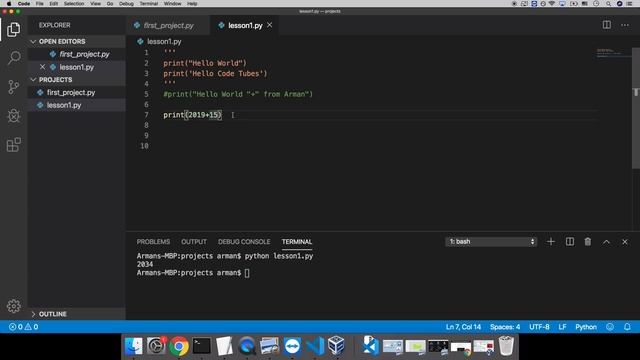Open Terminal app from the Dock
The width and height of the screenshot is (640, 360).
click(202, 346)
